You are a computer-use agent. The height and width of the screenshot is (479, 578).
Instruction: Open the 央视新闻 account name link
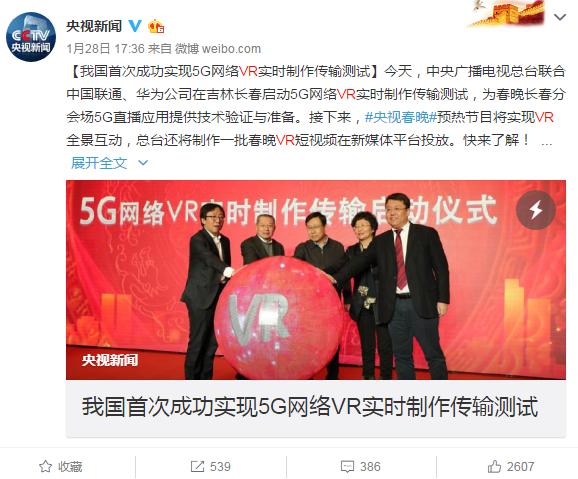tap(94, 26)
